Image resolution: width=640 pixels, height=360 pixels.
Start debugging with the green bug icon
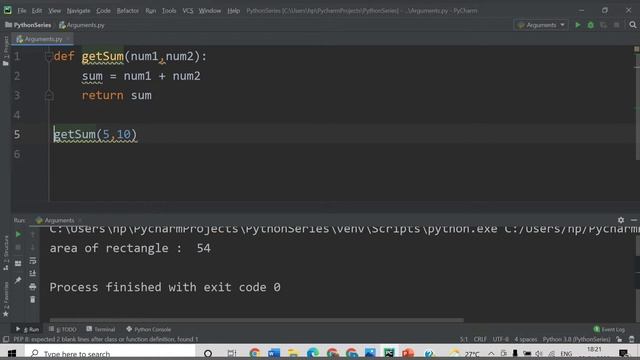pyautogui.click(x=590, y=25)
